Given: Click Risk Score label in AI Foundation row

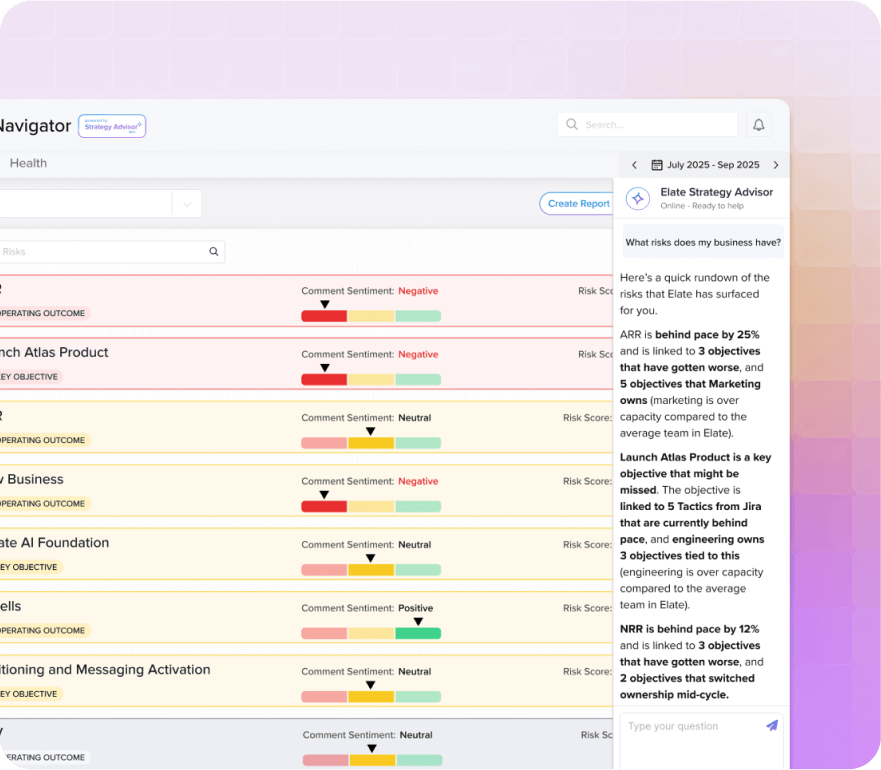Looking at the screenshot, I should [587, 545].
